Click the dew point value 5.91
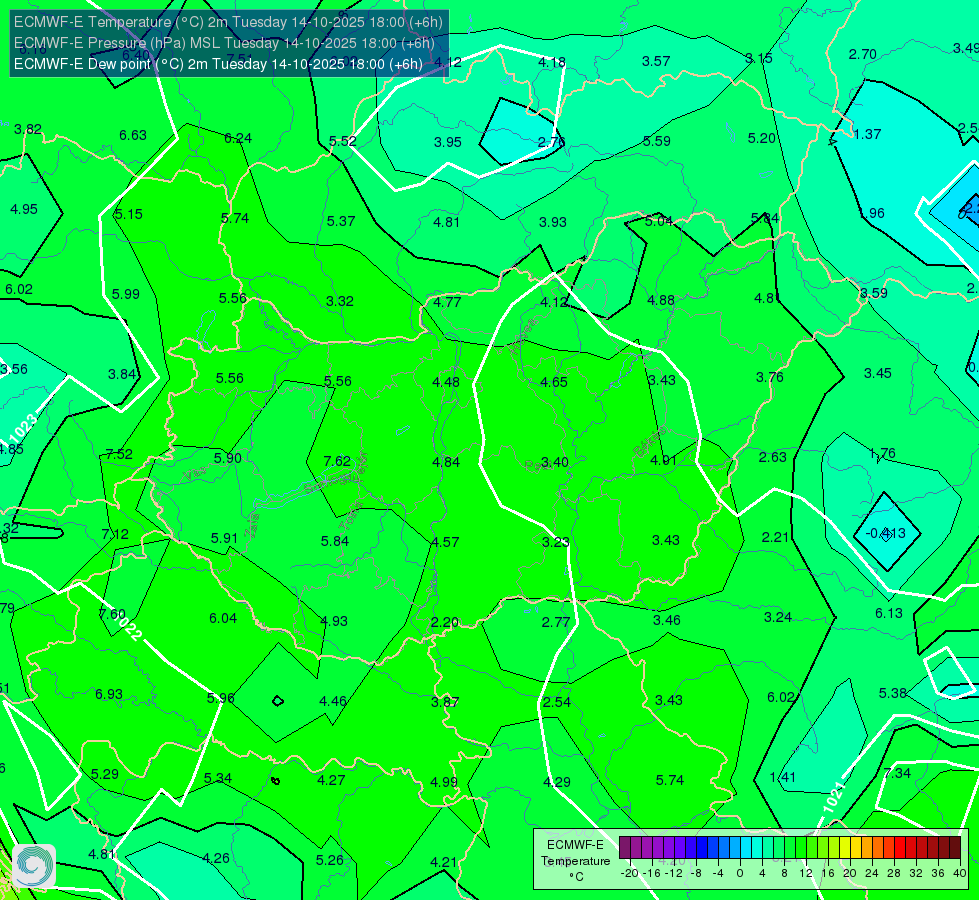 [224, 538]
